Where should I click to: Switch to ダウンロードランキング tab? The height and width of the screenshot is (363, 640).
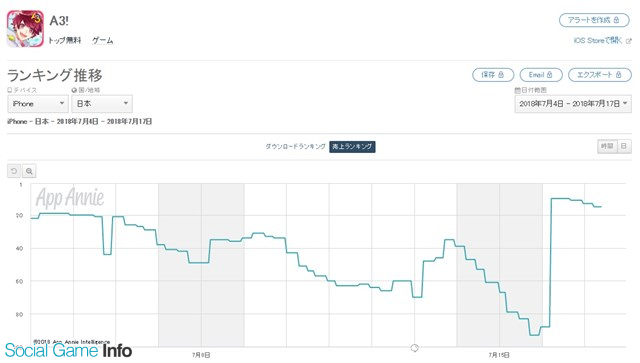[x=296, y=147]
